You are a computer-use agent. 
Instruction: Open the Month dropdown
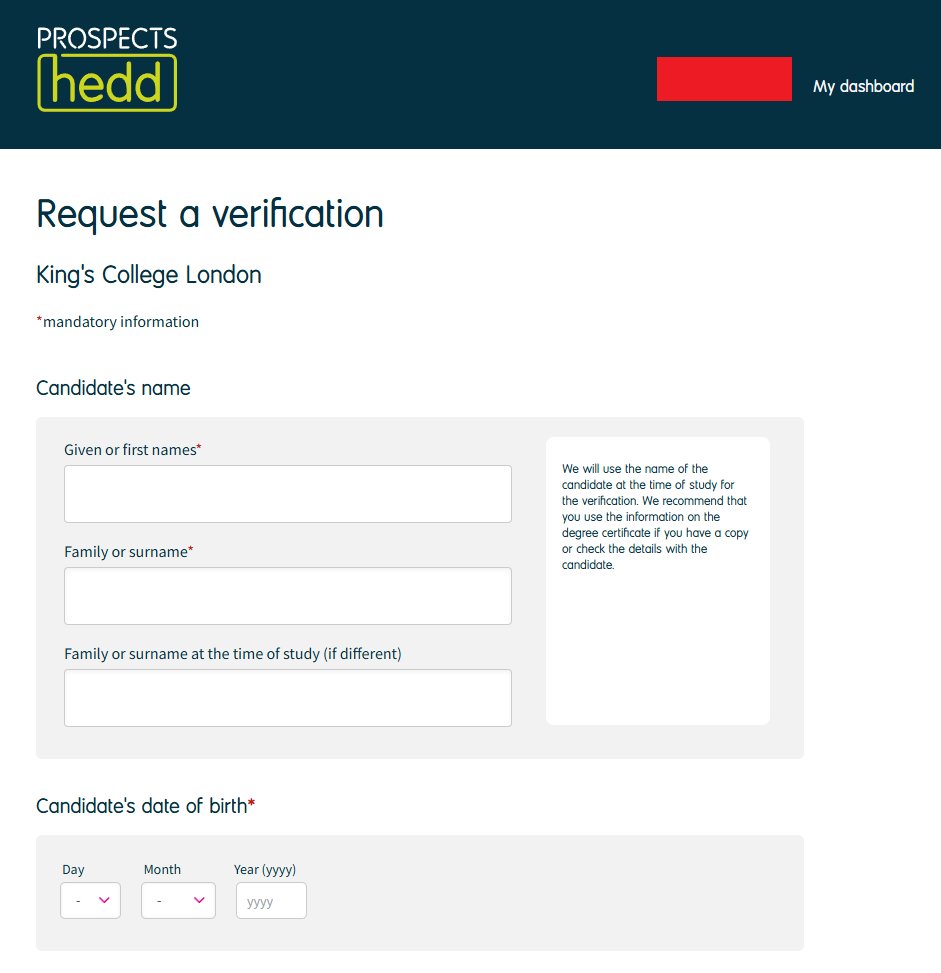[x=178, y=900]
